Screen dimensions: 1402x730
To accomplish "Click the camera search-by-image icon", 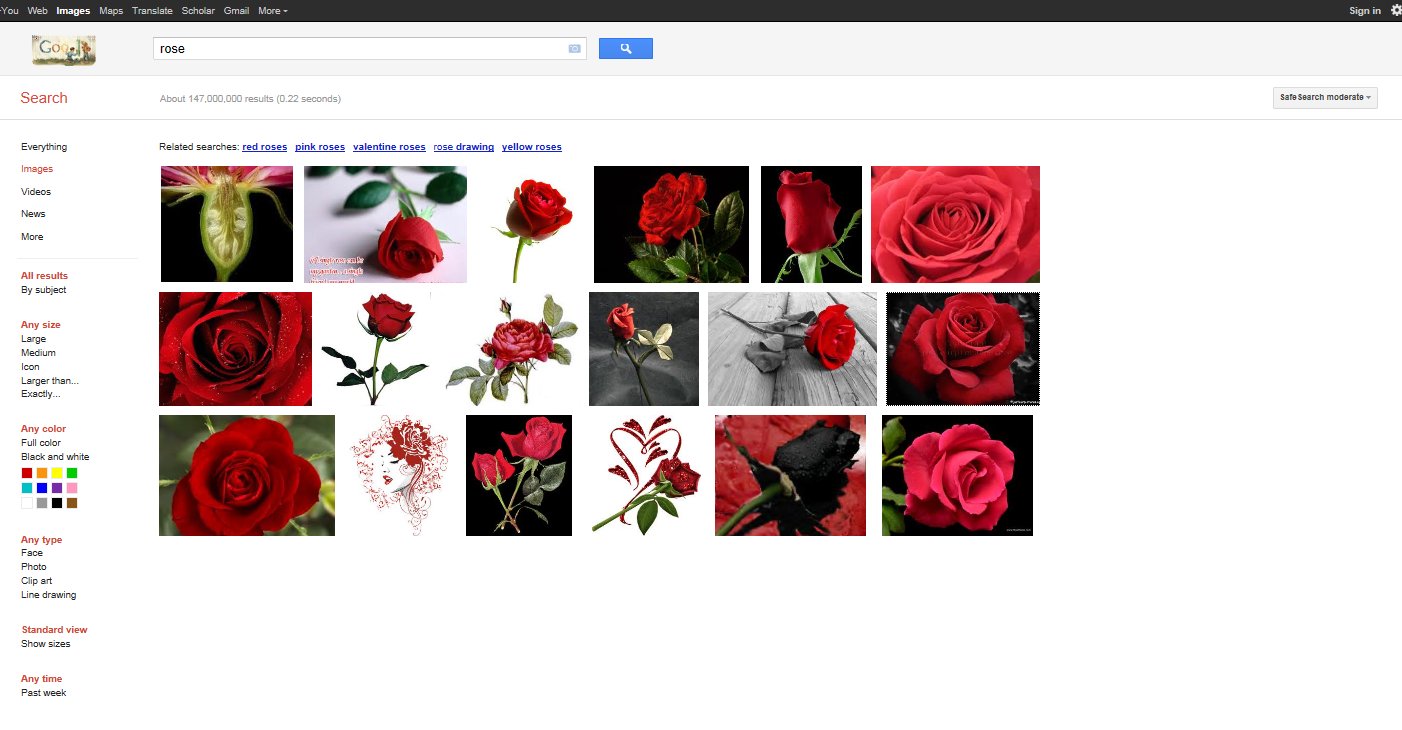I will tap(574, 49).
